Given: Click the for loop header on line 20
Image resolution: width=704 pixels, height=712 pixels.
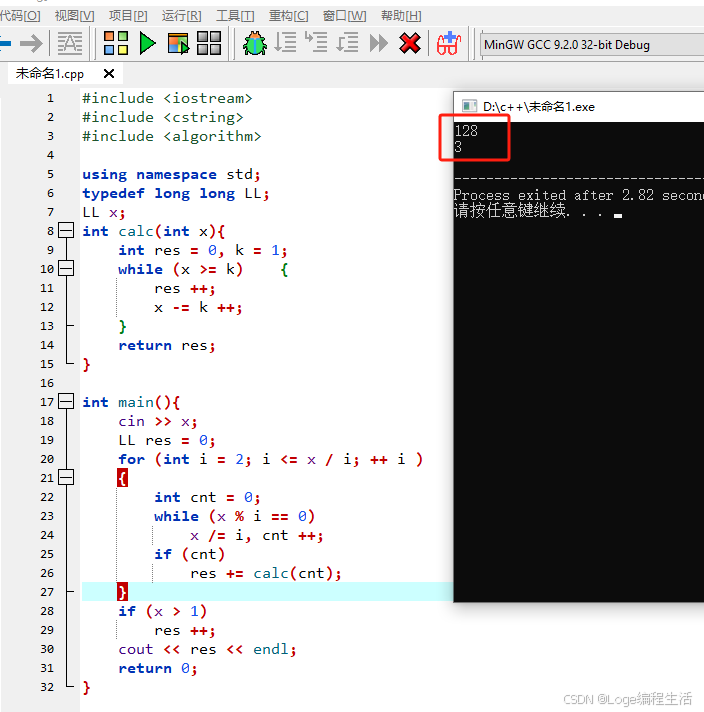Looking at the screenshot, I should [x=270, y=459].
